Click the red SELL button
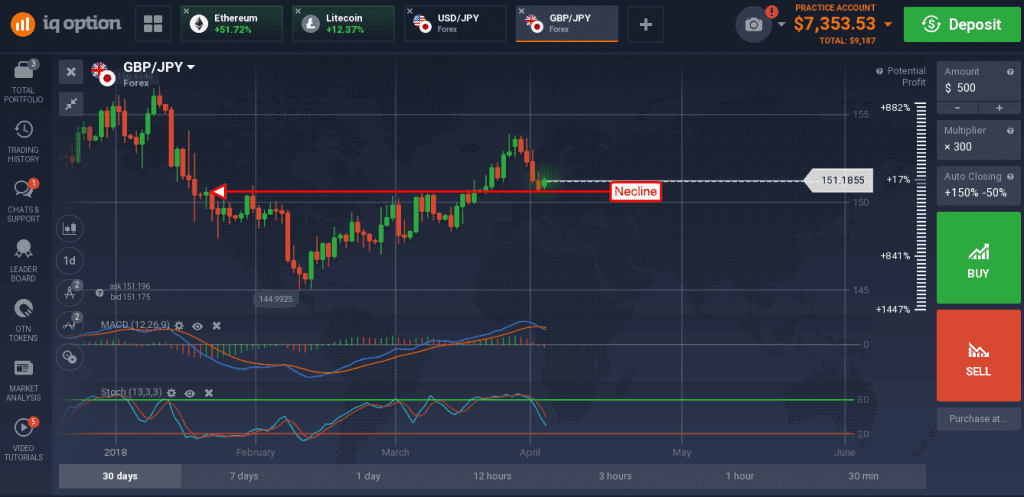Screen dimensions: 1024x497 pyautogui.click(x=978, y=355)
